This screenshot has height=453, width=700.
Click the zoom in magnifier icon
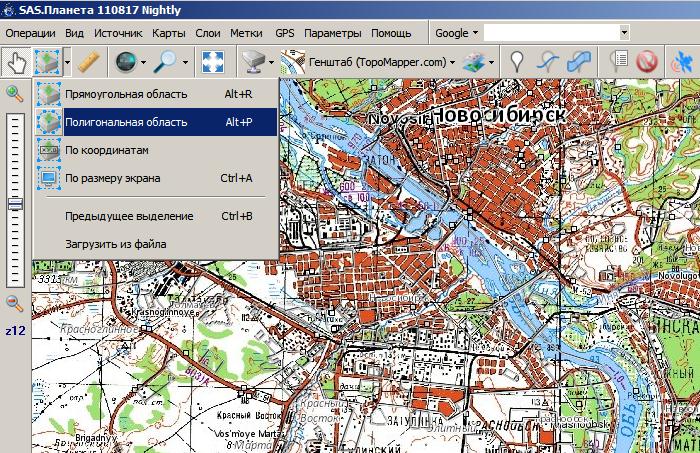point(15,94)
